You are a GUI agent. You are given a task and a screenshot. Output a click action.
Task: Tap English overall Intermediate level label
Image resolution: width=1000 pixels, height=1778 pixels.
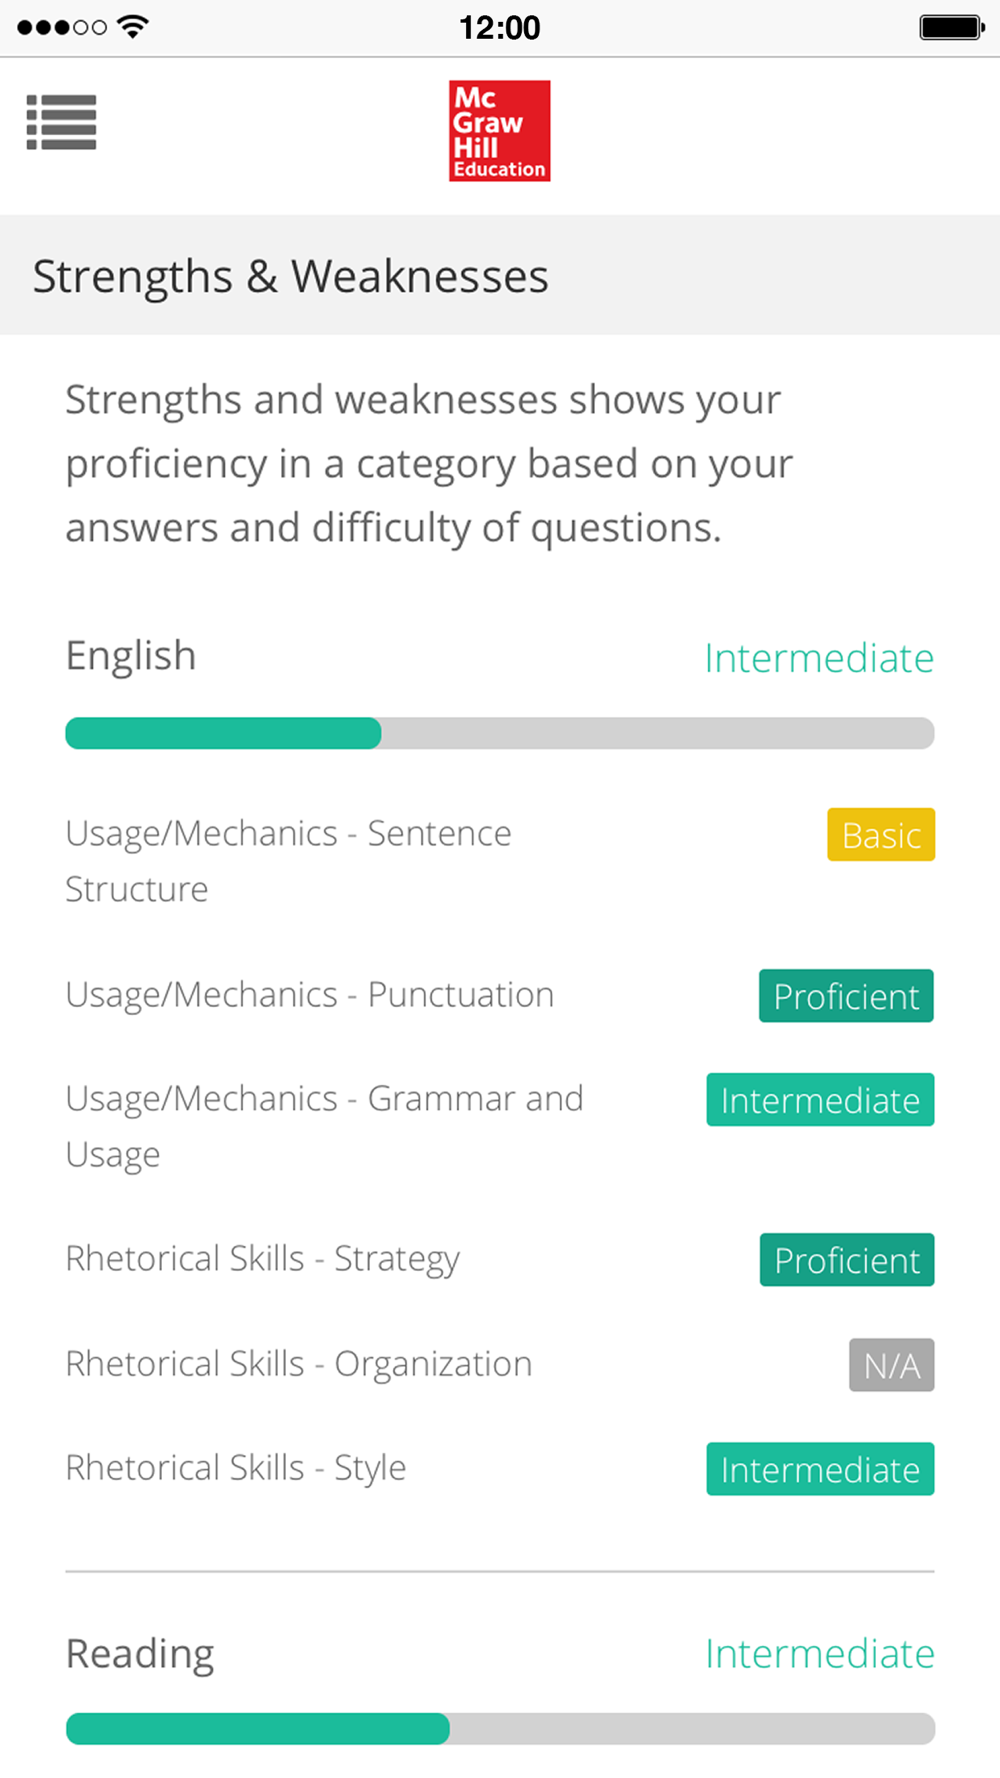tap(819, 658)
